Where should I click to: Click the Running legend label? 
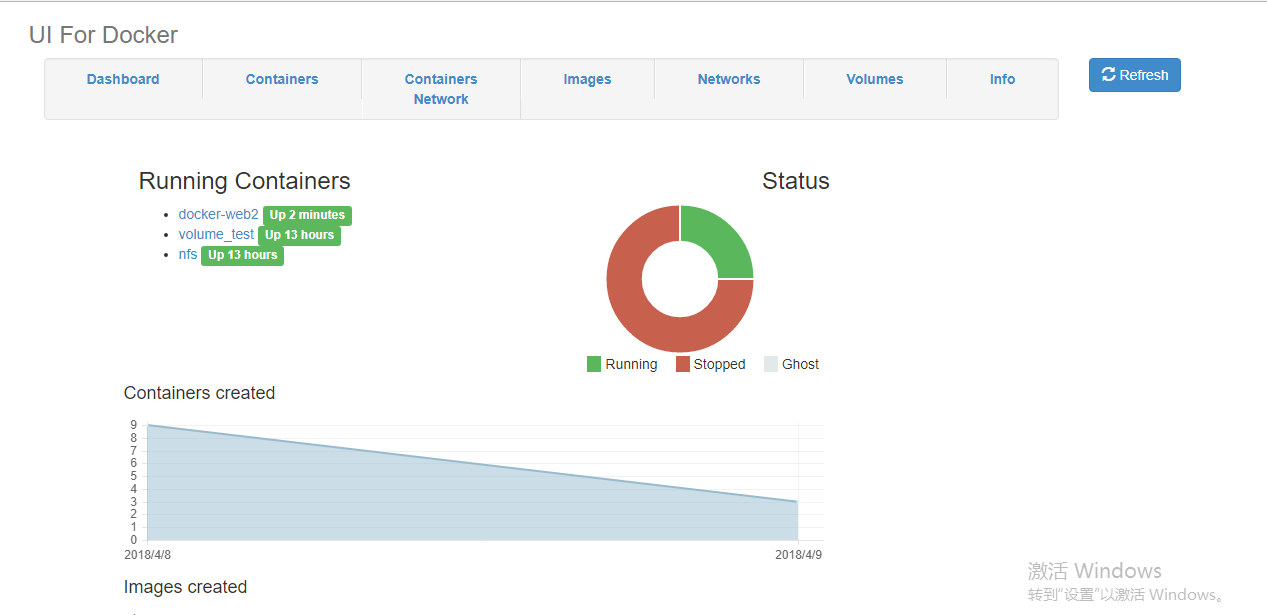[631, 364]
